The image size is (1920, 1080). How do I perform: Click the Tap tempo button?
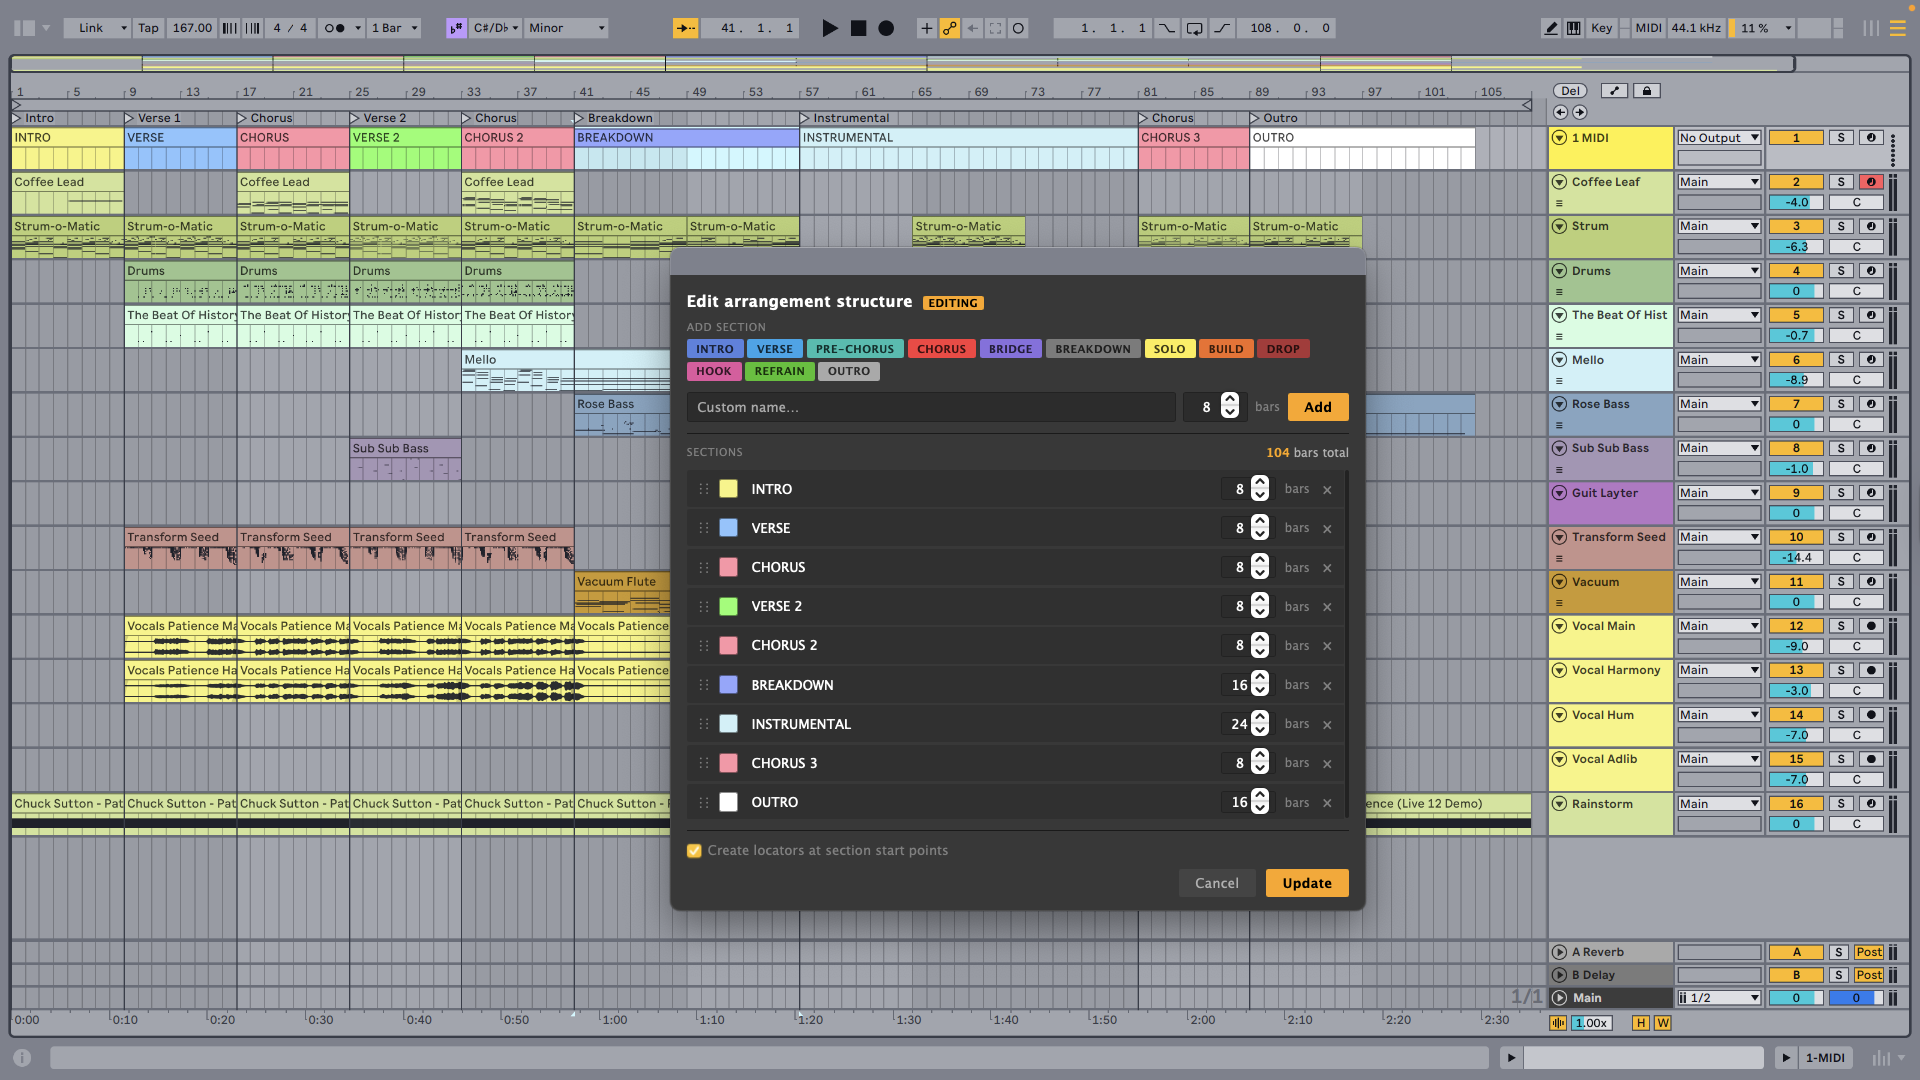pyautogui.click(x=148, y=28)
